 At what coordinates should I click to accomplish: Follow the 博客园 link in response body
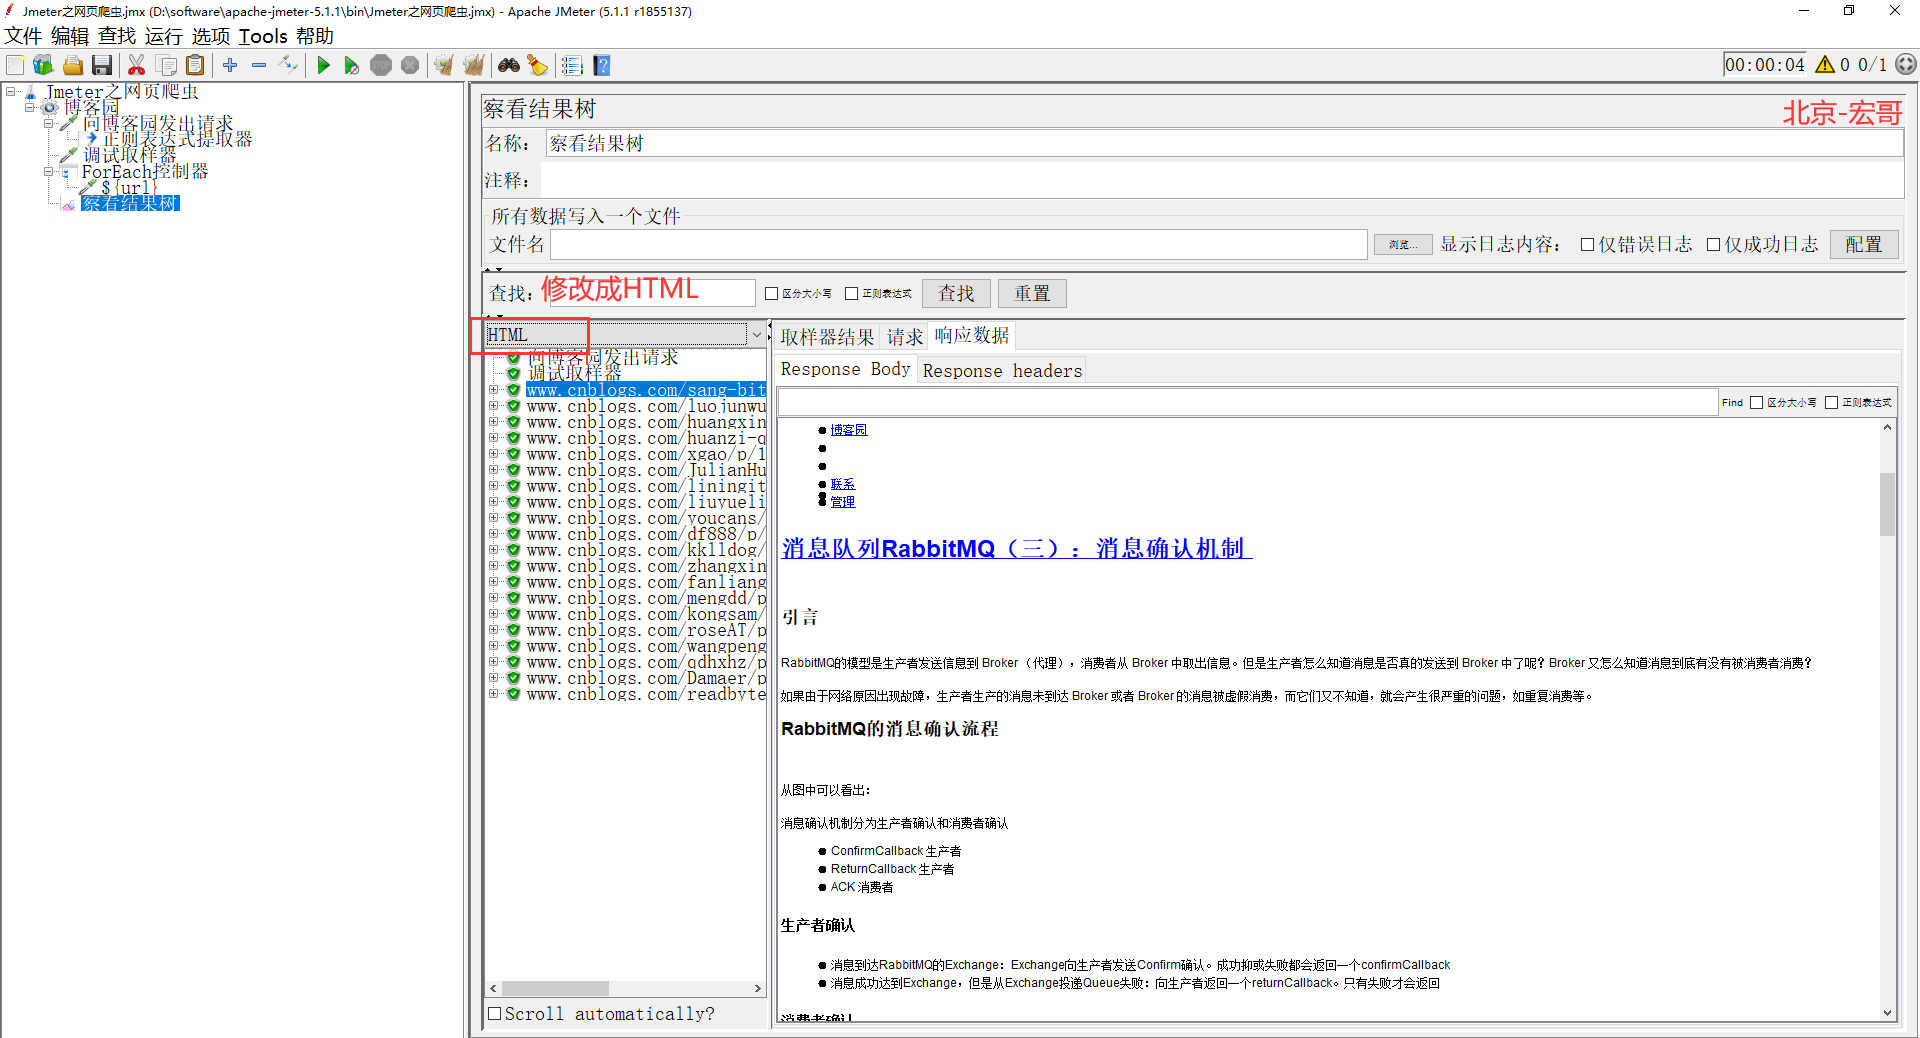click(849, 430)
